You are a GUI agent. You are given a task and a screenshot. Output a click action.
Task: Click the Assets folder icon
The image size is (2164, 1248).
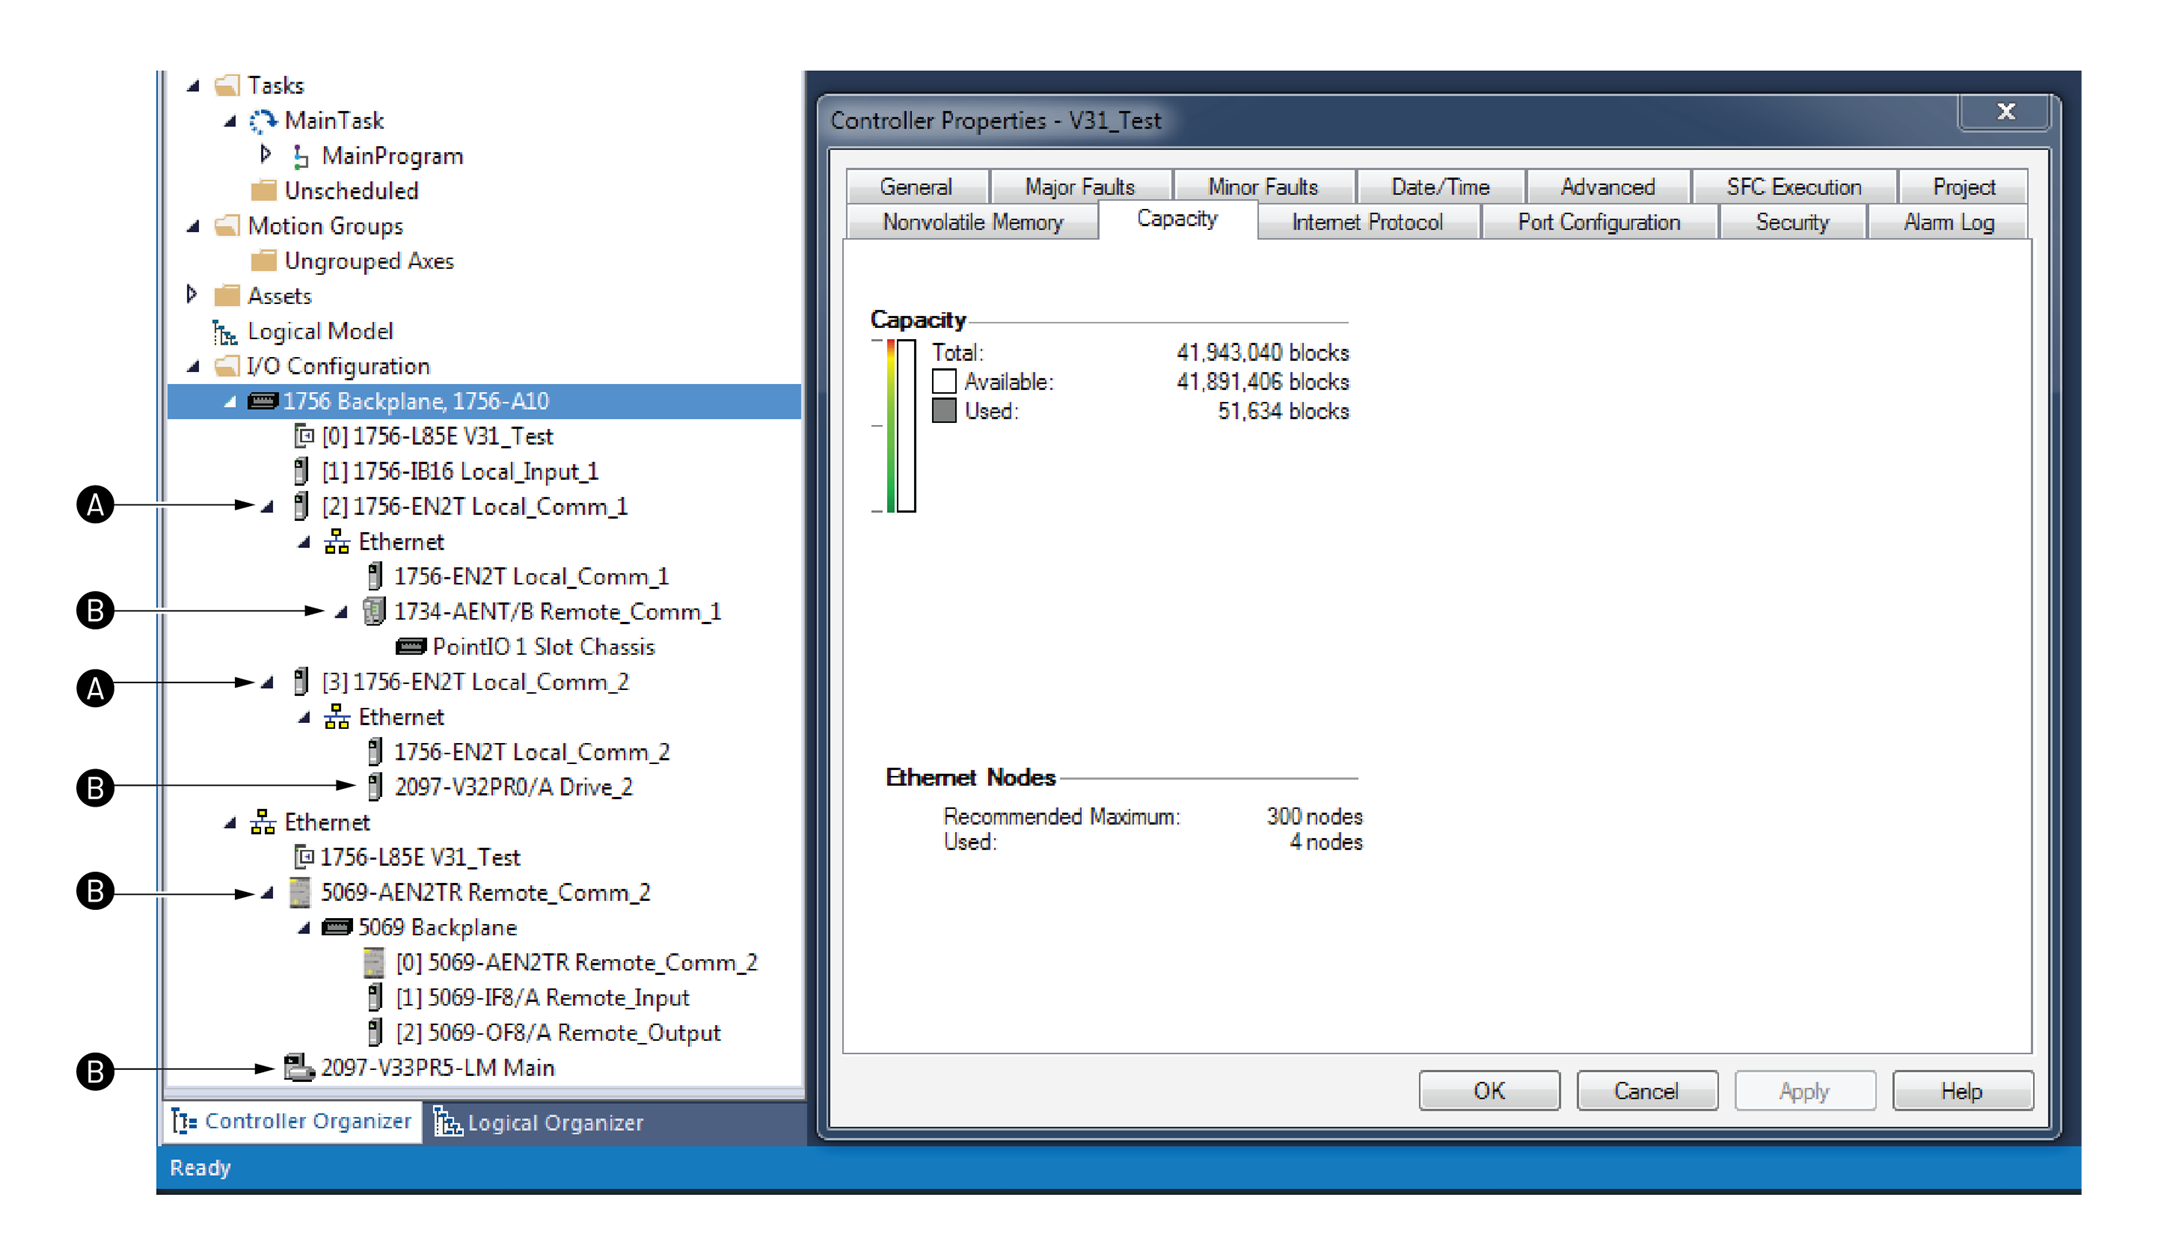tap(228, 295)
